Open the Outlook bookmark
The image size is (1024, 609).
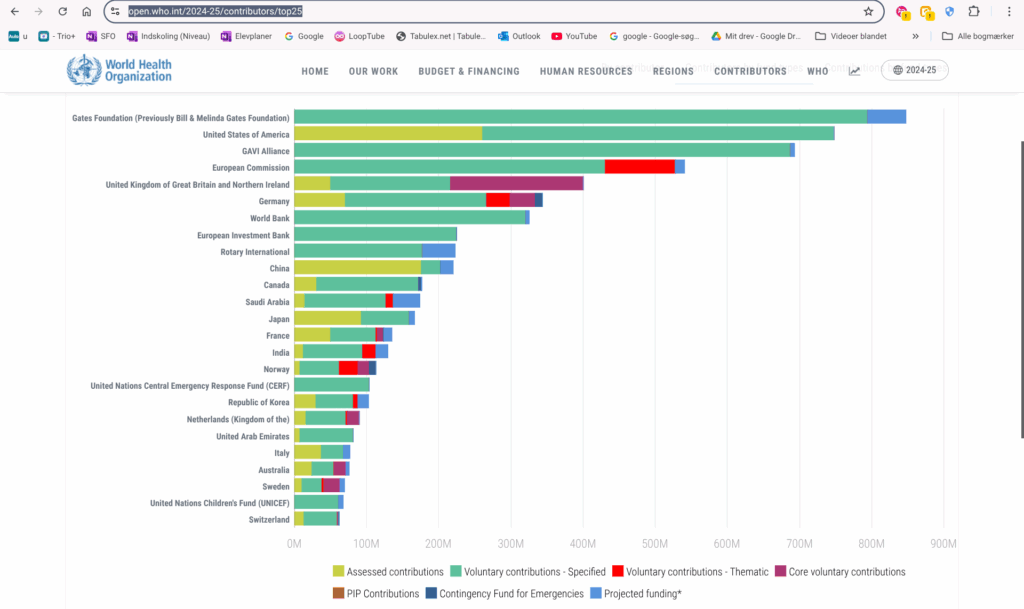coord(519,36)
